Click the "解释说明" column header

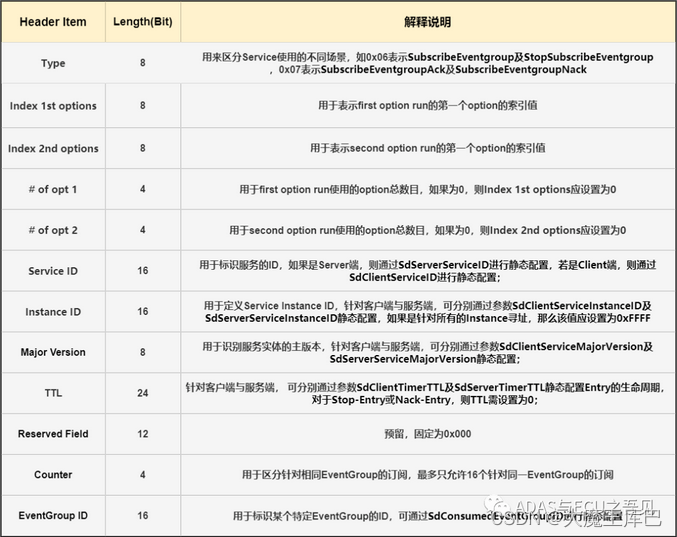pyautogui.click(x=427, y=22)
